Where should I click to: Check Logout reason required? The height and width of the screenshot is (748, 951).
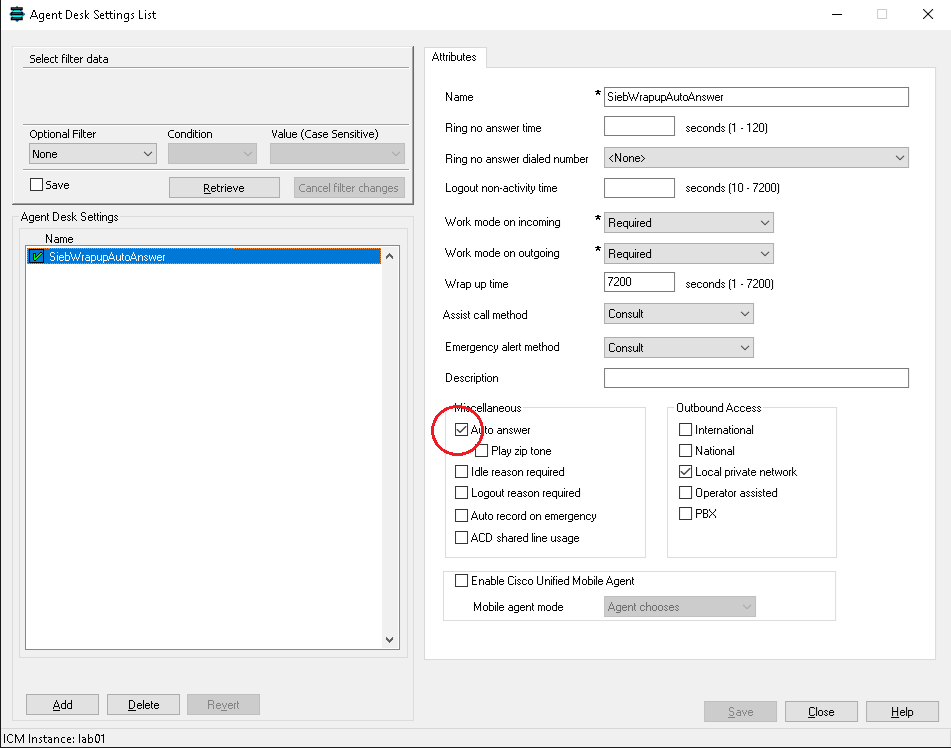(462, 493)
